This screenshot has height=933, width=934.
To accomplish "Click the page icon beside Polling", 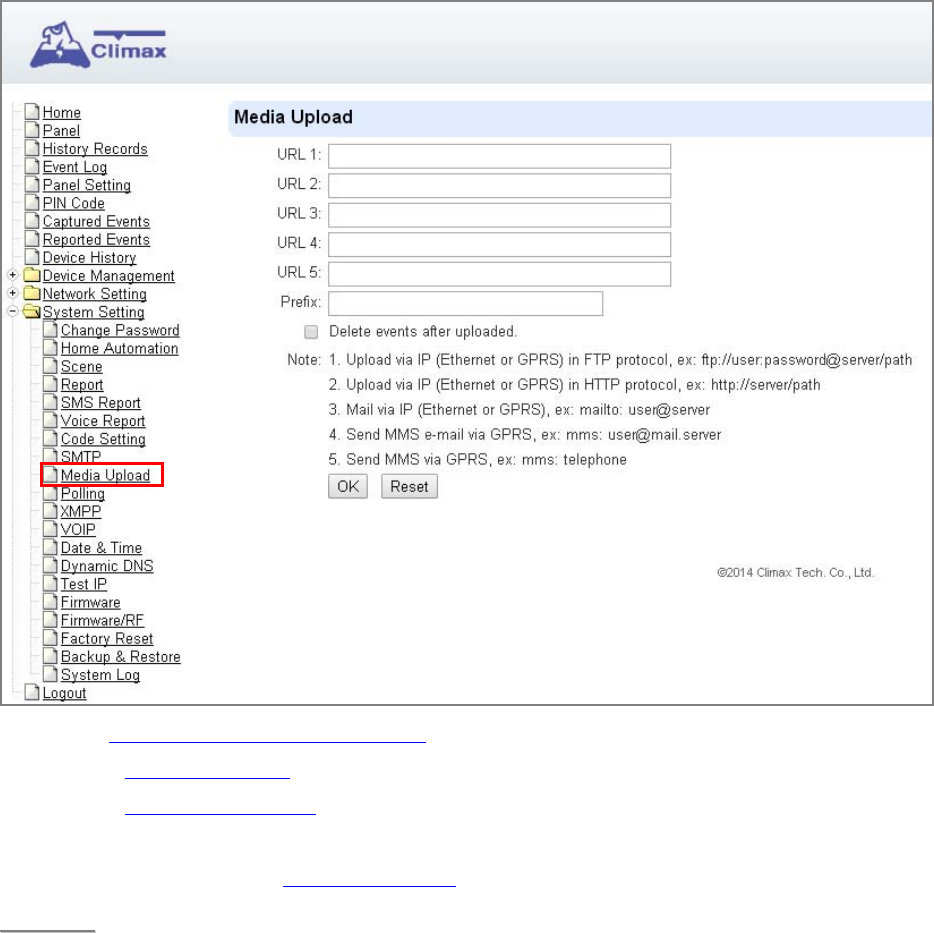I will click(51, 493).
